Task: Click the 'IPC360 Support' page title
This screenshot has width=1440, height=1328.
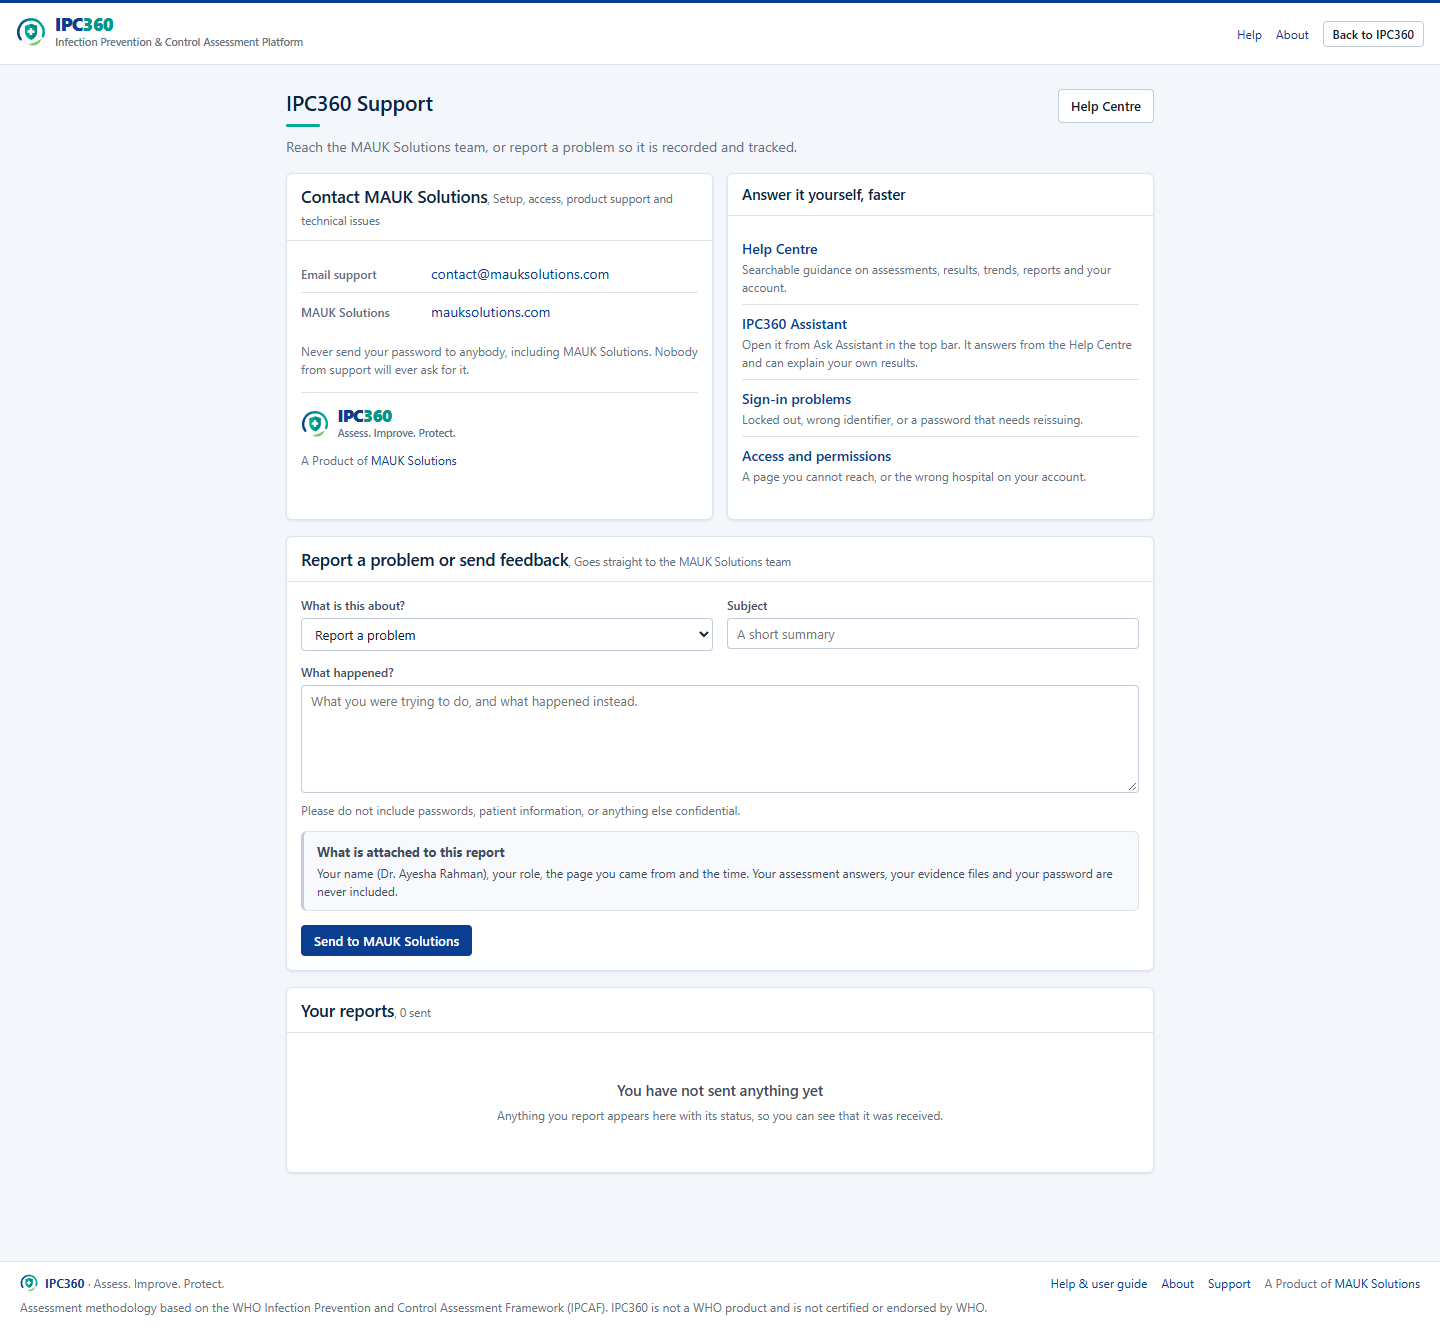Action: click(359, 104)
